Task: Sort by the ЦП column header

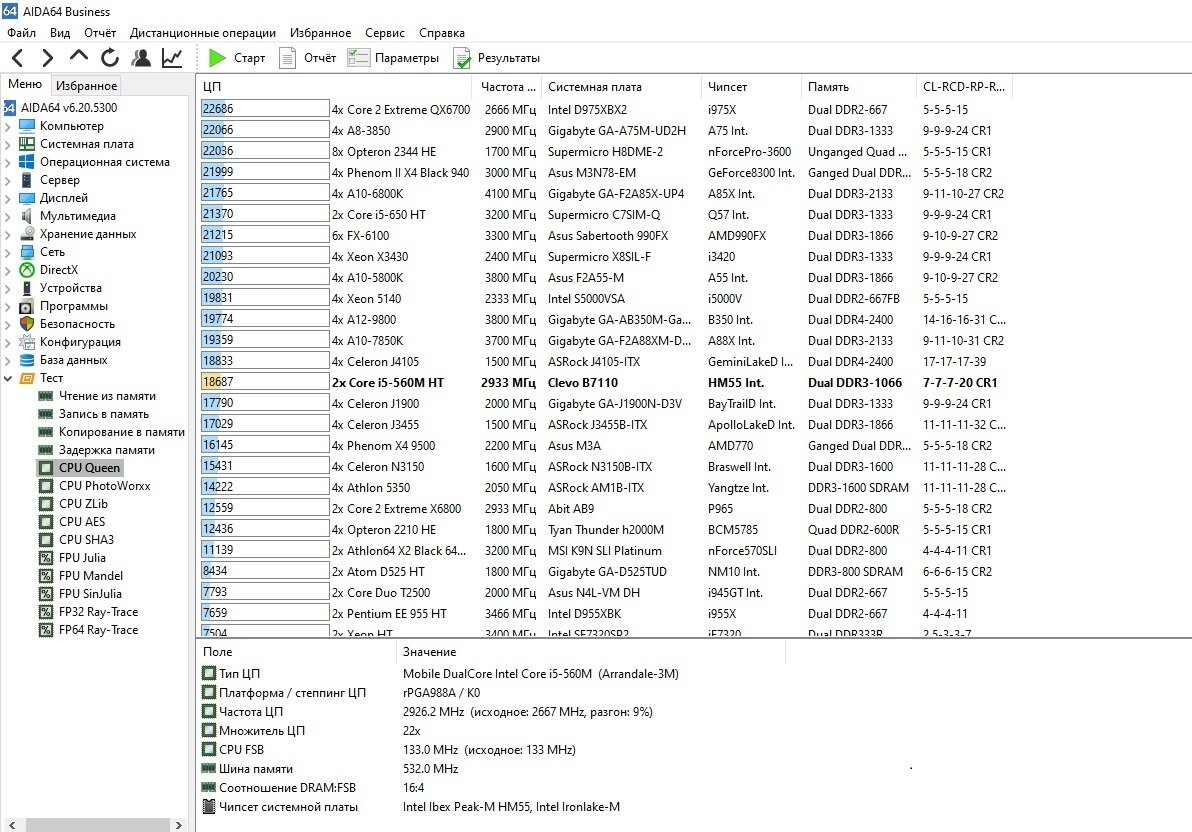Action: [x=335, y=87]
